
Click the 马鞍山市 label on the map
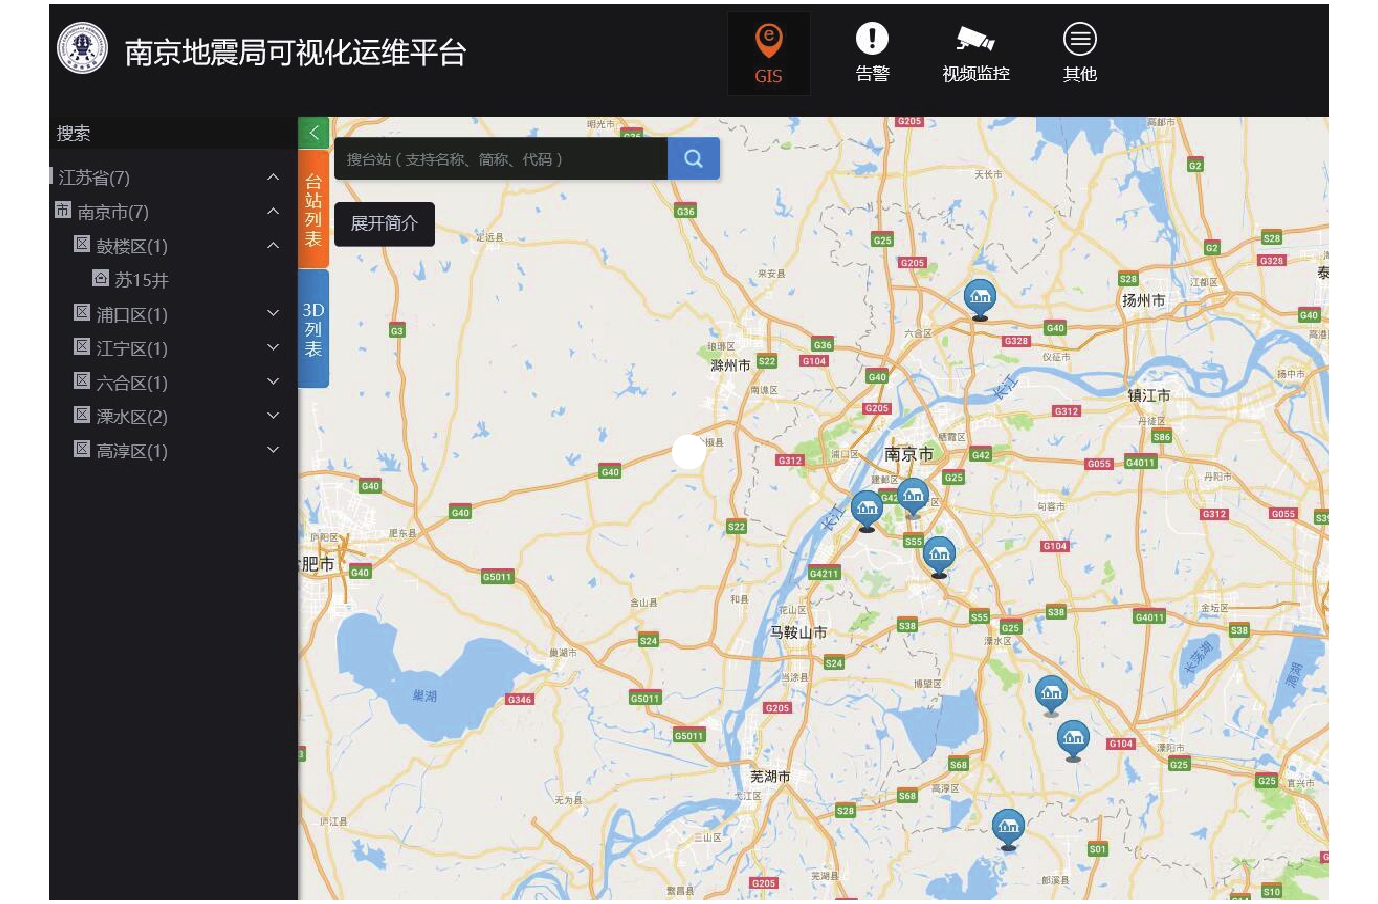[x=798, y=633]
